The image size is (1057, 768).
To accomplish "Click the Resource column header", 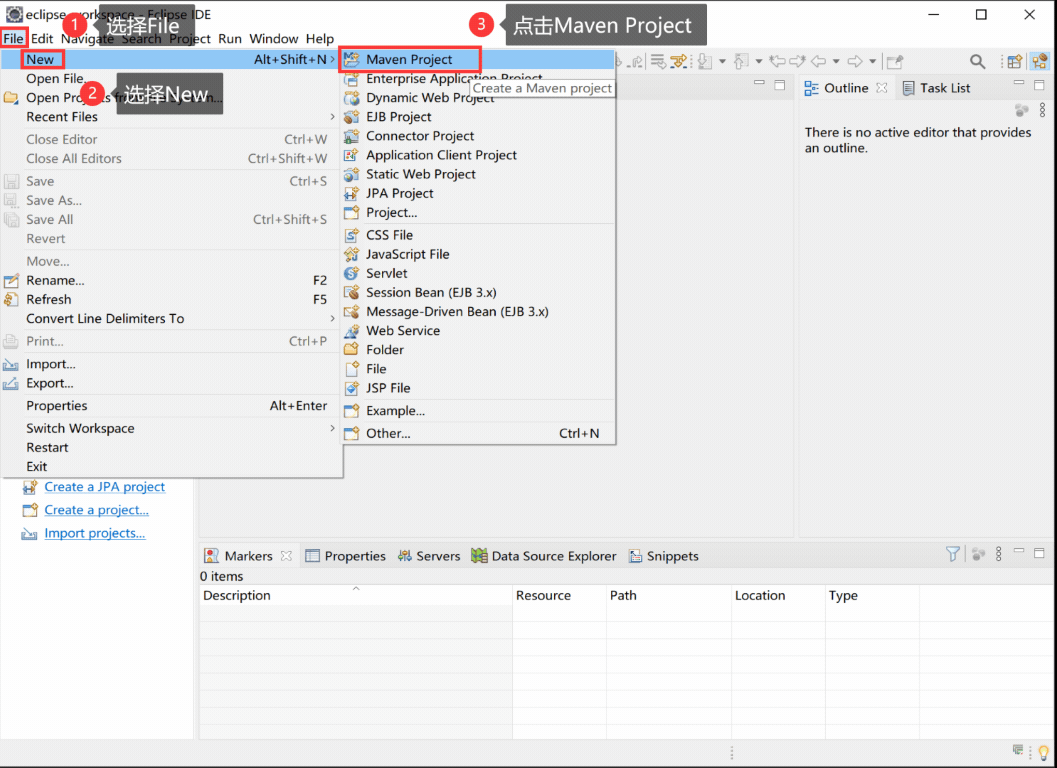I will [x=559, y=595].
